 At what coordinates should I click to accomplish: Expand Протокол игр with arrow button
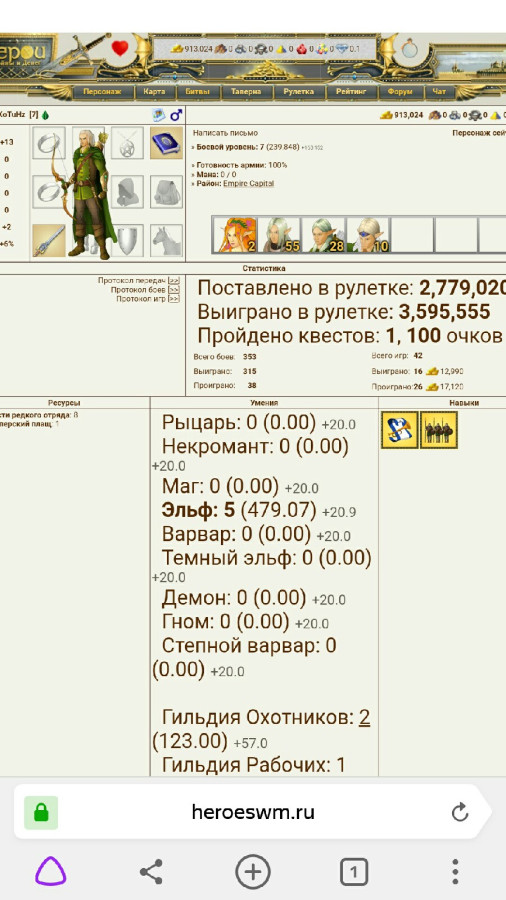174,298
